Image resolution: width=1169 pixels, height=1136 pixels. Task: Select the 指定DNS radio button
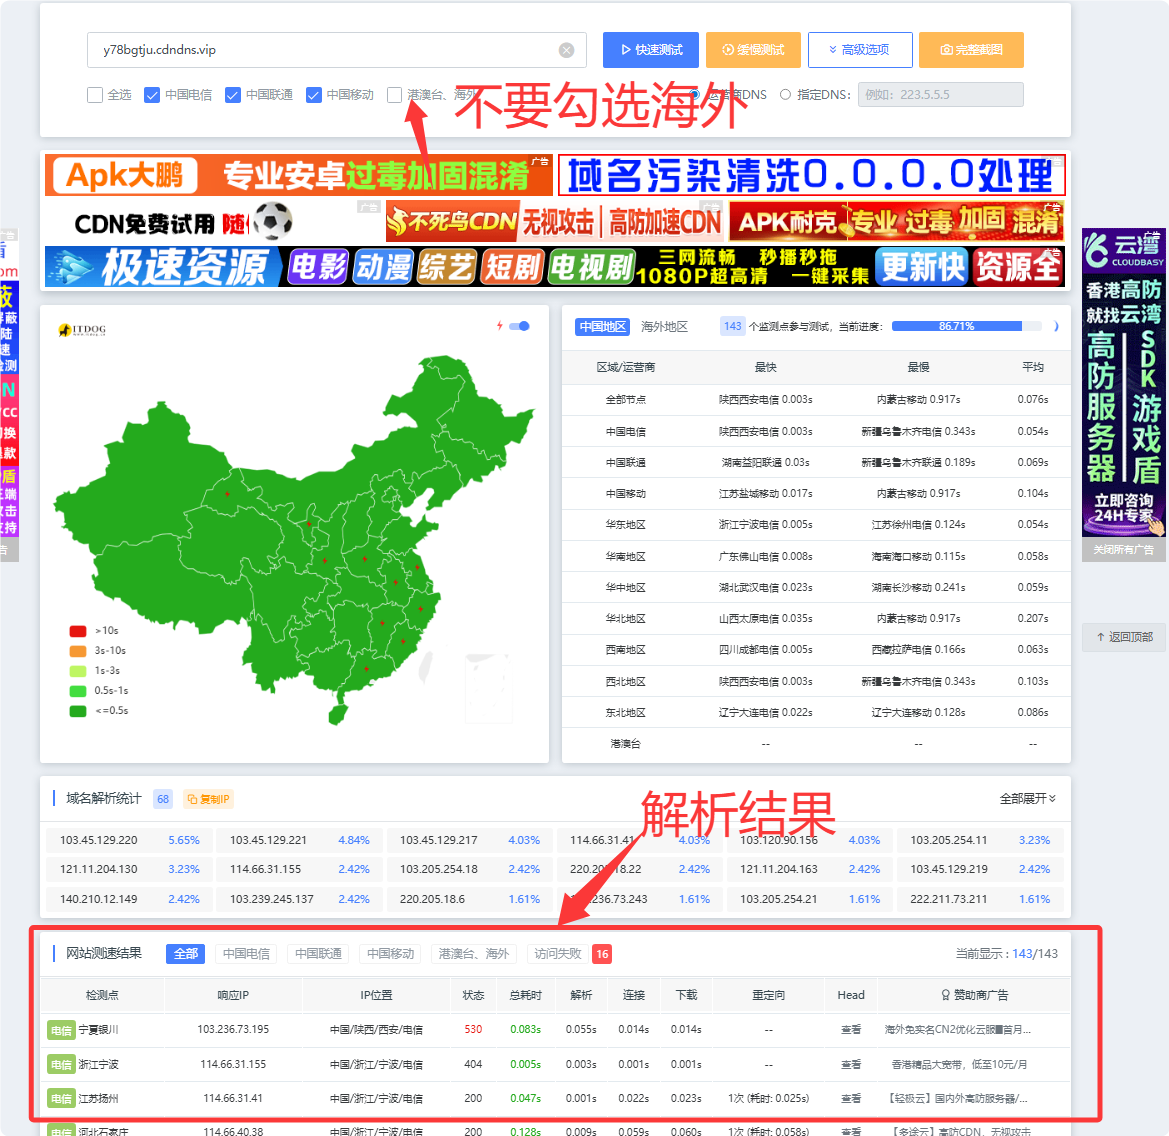[x=785, y=95]
